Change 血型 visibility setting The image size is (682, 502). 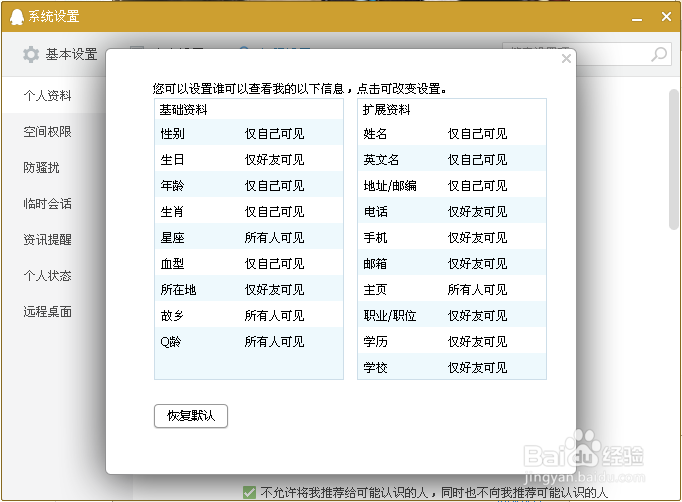coord(274,264)
